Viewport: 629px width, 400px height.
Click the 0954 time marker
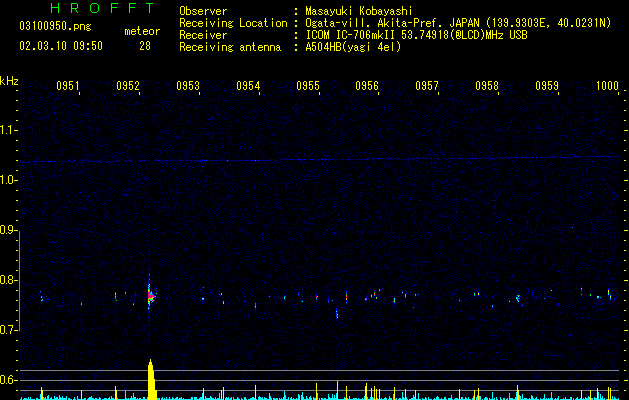pyautogui.click(x=248, y=85)
